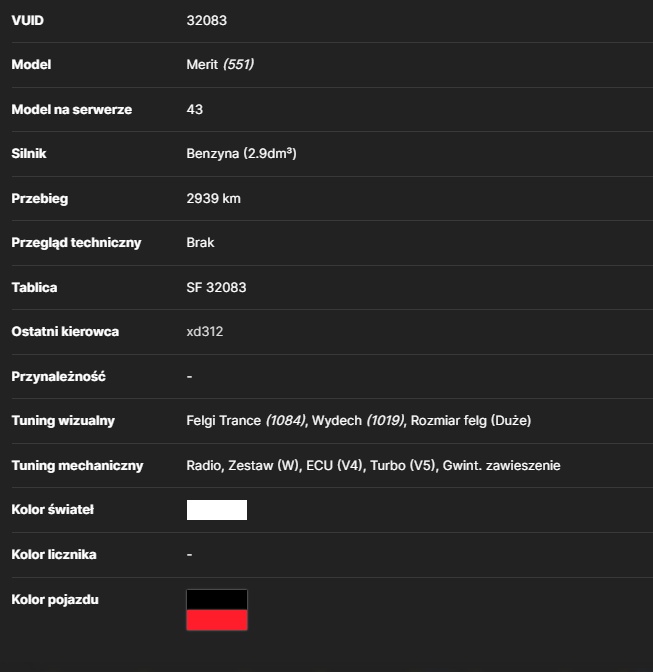Image resolution: width=653 pixels, height=672 pixels.
Task: Click Zestaw (W) in mechanical tuning
Action: [x=264, y=465]
